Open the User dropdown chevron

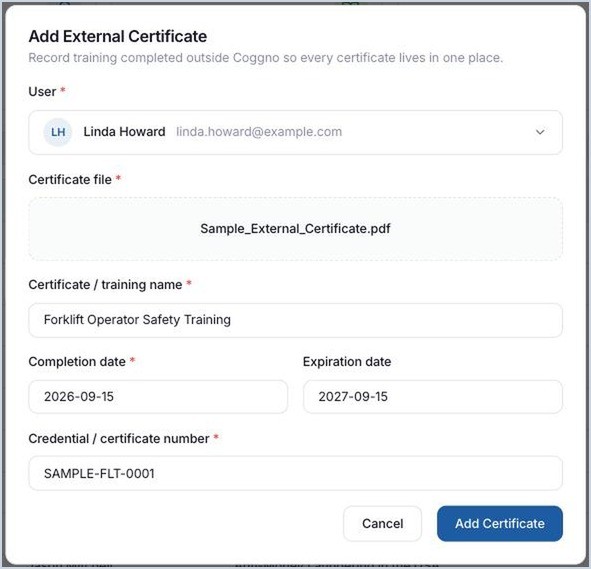coord(540,132)
